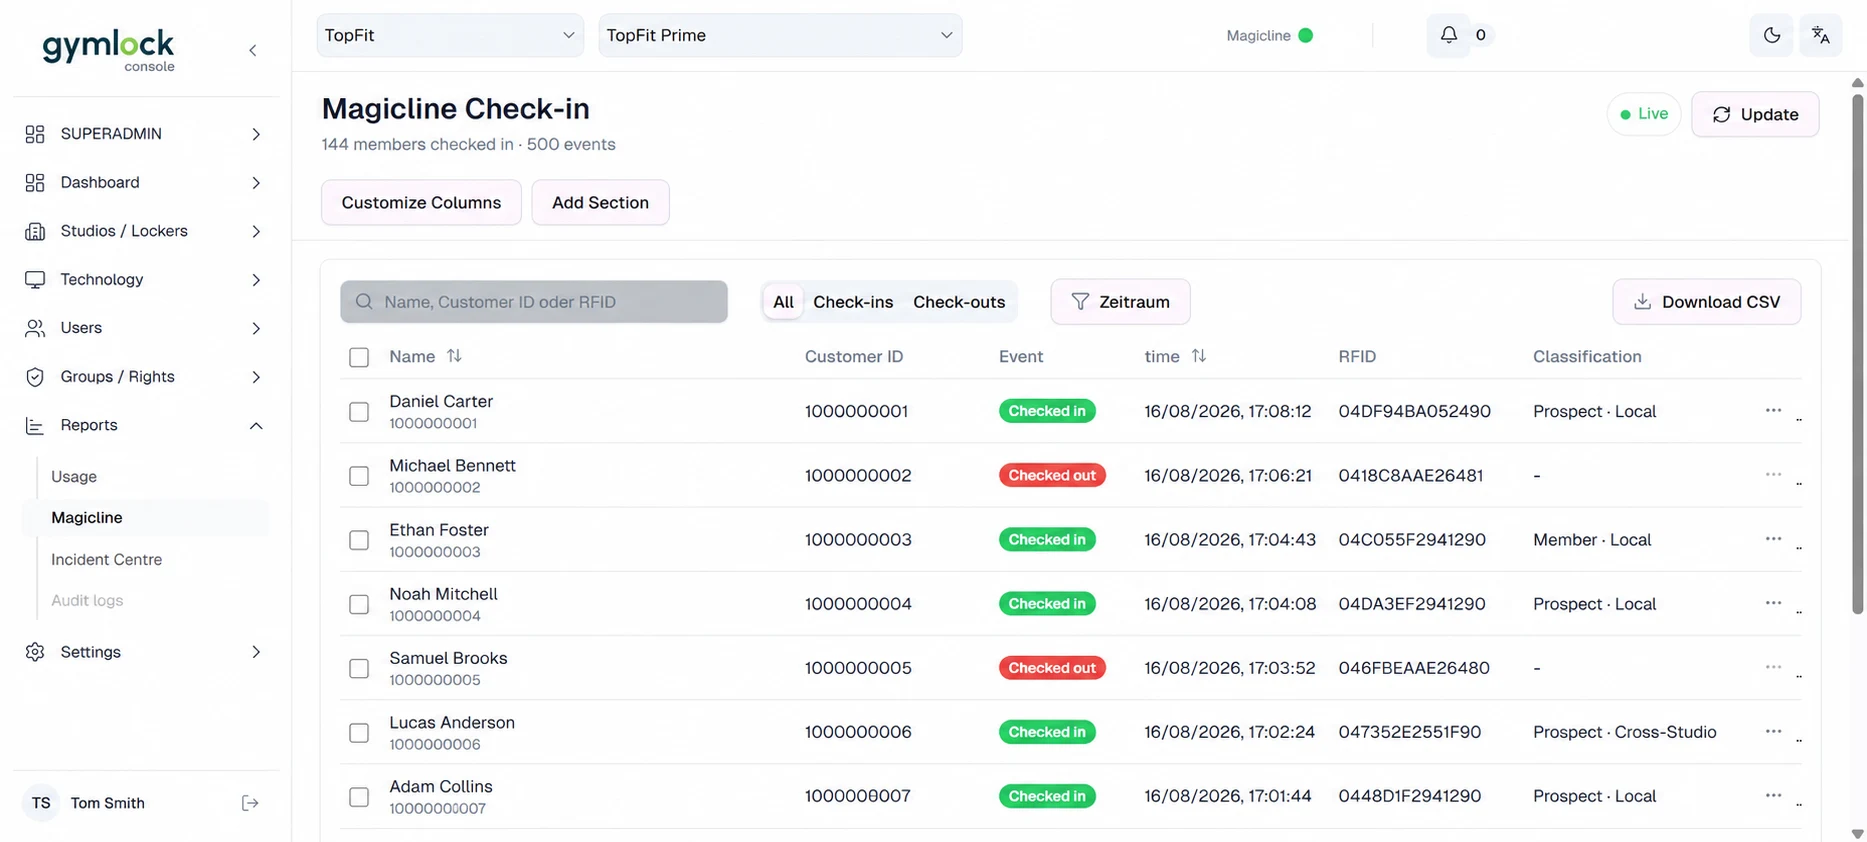Tick the select-all header checkbox
Screen dimensions: 1867x842
click(359, 357)
